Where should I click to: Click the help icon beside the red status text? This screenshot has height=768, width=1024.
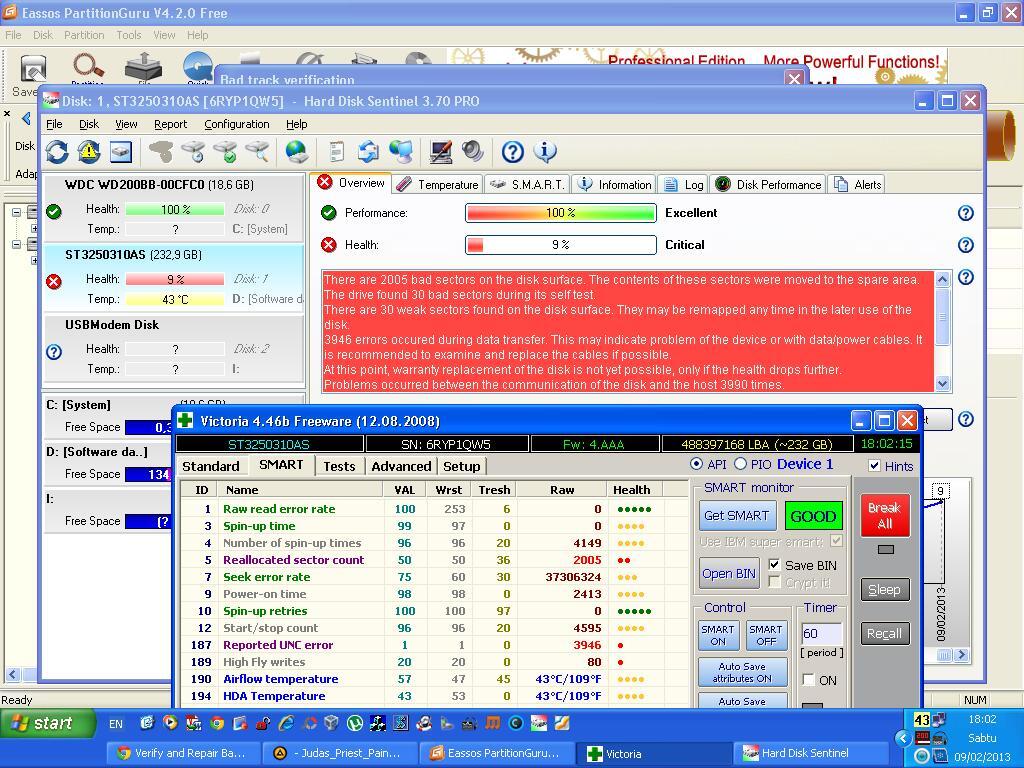click(x=966, y=278)
